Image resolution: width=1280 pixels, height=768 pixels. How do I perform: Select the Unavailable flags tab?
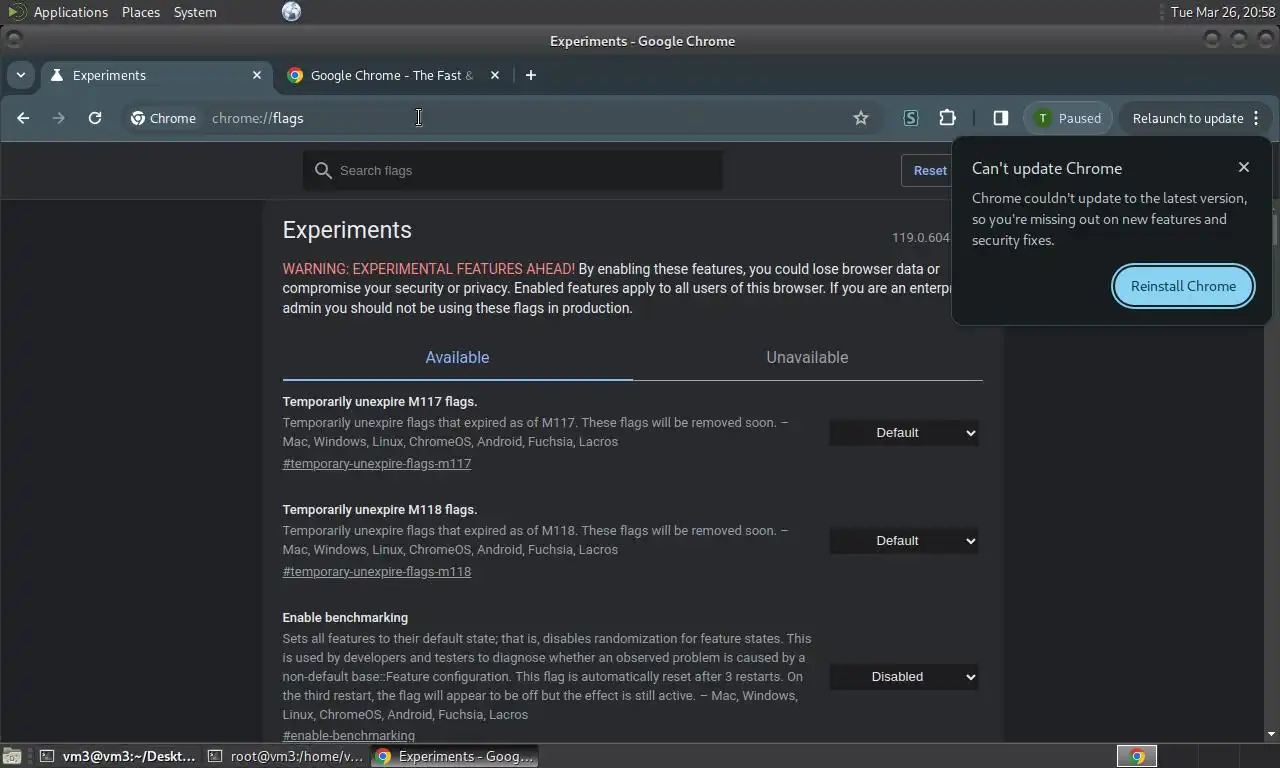point(807,357)
